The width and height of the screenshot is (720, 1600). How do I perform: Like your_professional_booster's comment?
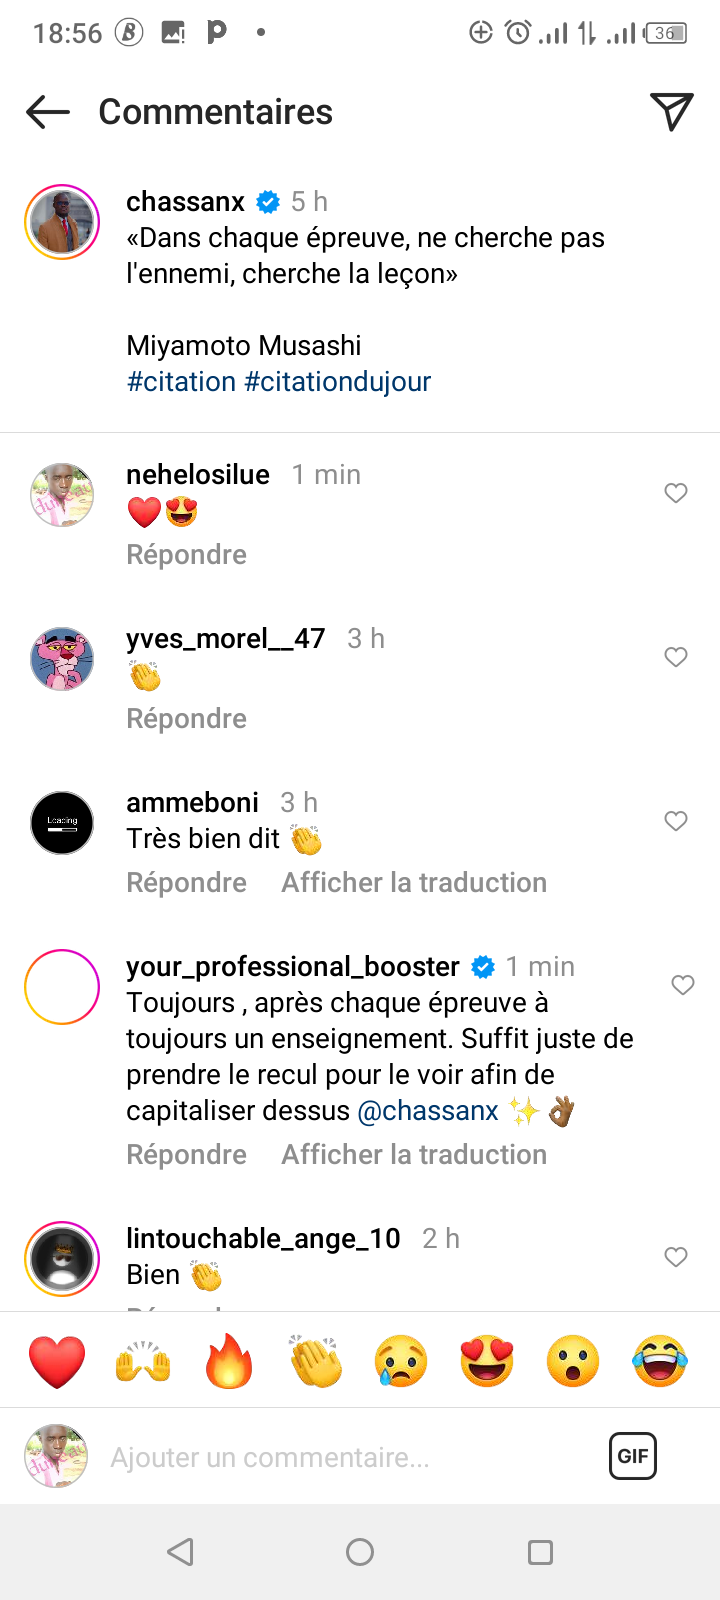point(683,985)
